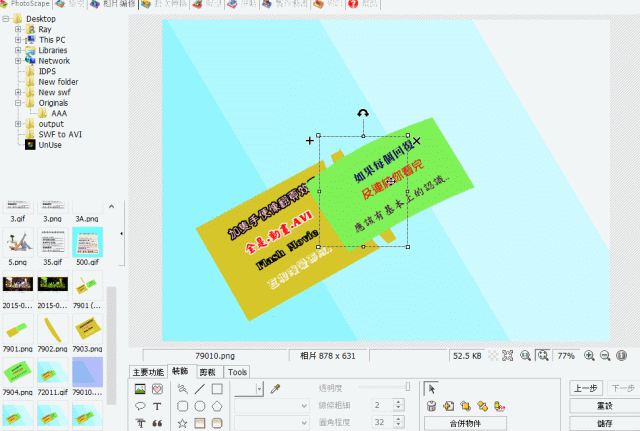Click the thumbnail panel vertical scrollbar
The height and width of the screenshot is (431, 640).
pos(111,345)
